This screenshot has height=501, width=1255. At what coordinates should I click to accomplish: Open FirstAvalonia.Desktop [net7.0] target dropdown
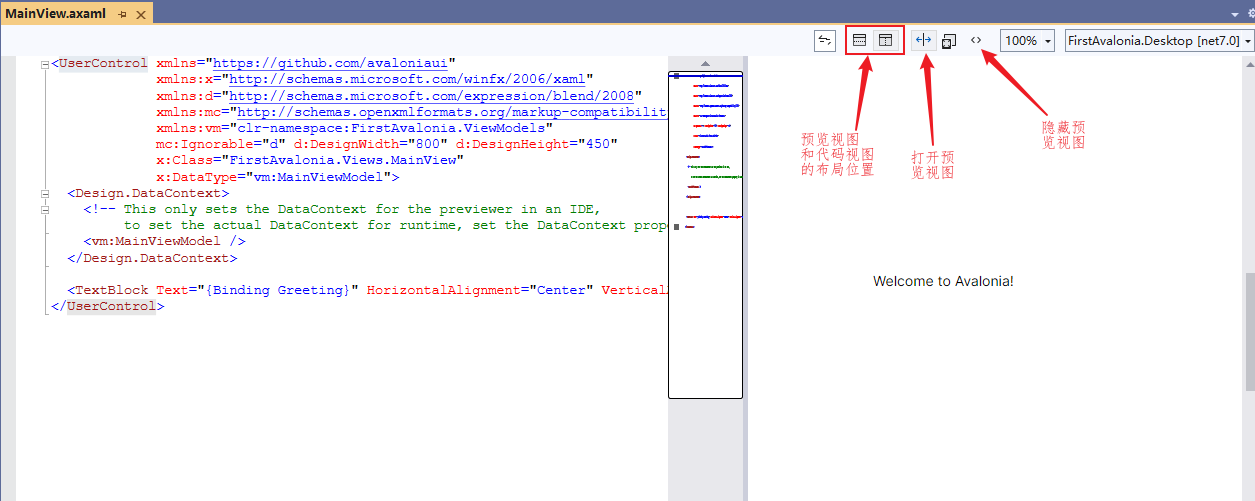click(1159, 41)
